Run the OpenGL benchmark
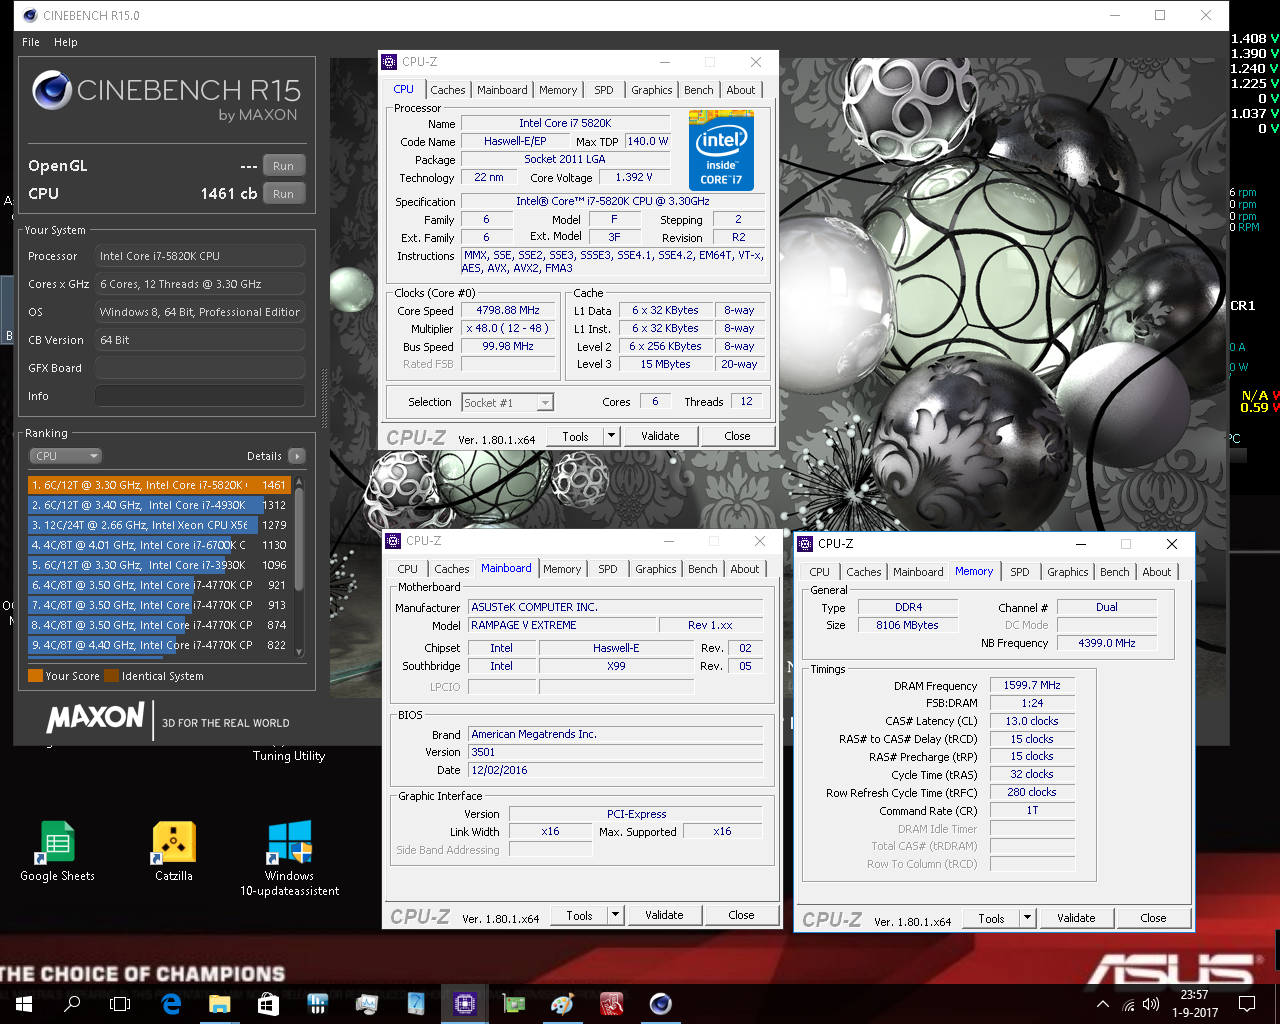This screenshot has height=1024, width=1280. tap(283, 166)
